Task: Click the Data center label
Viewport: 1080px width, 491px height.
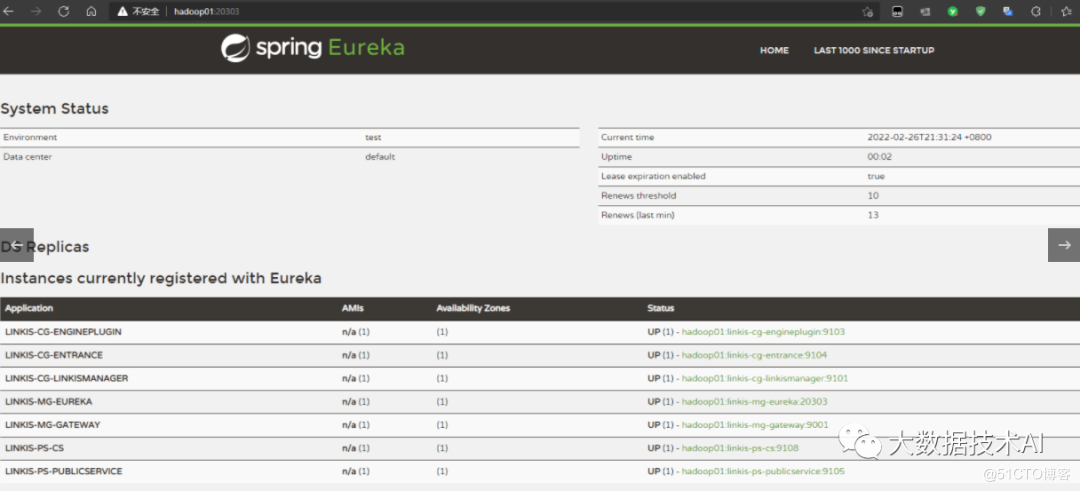Action: [x=28, y=157]
